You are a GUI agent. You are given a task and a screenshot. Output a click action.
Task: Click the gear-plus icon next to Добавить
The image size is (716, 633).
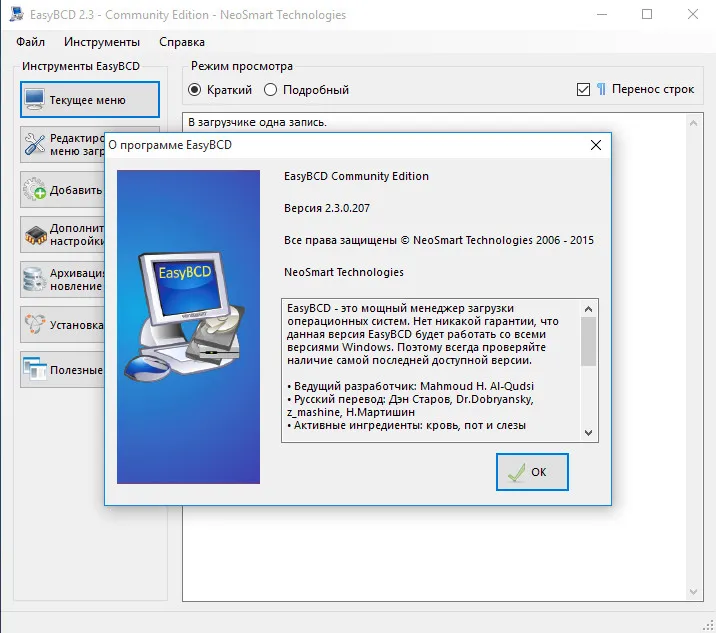(35, 190)
